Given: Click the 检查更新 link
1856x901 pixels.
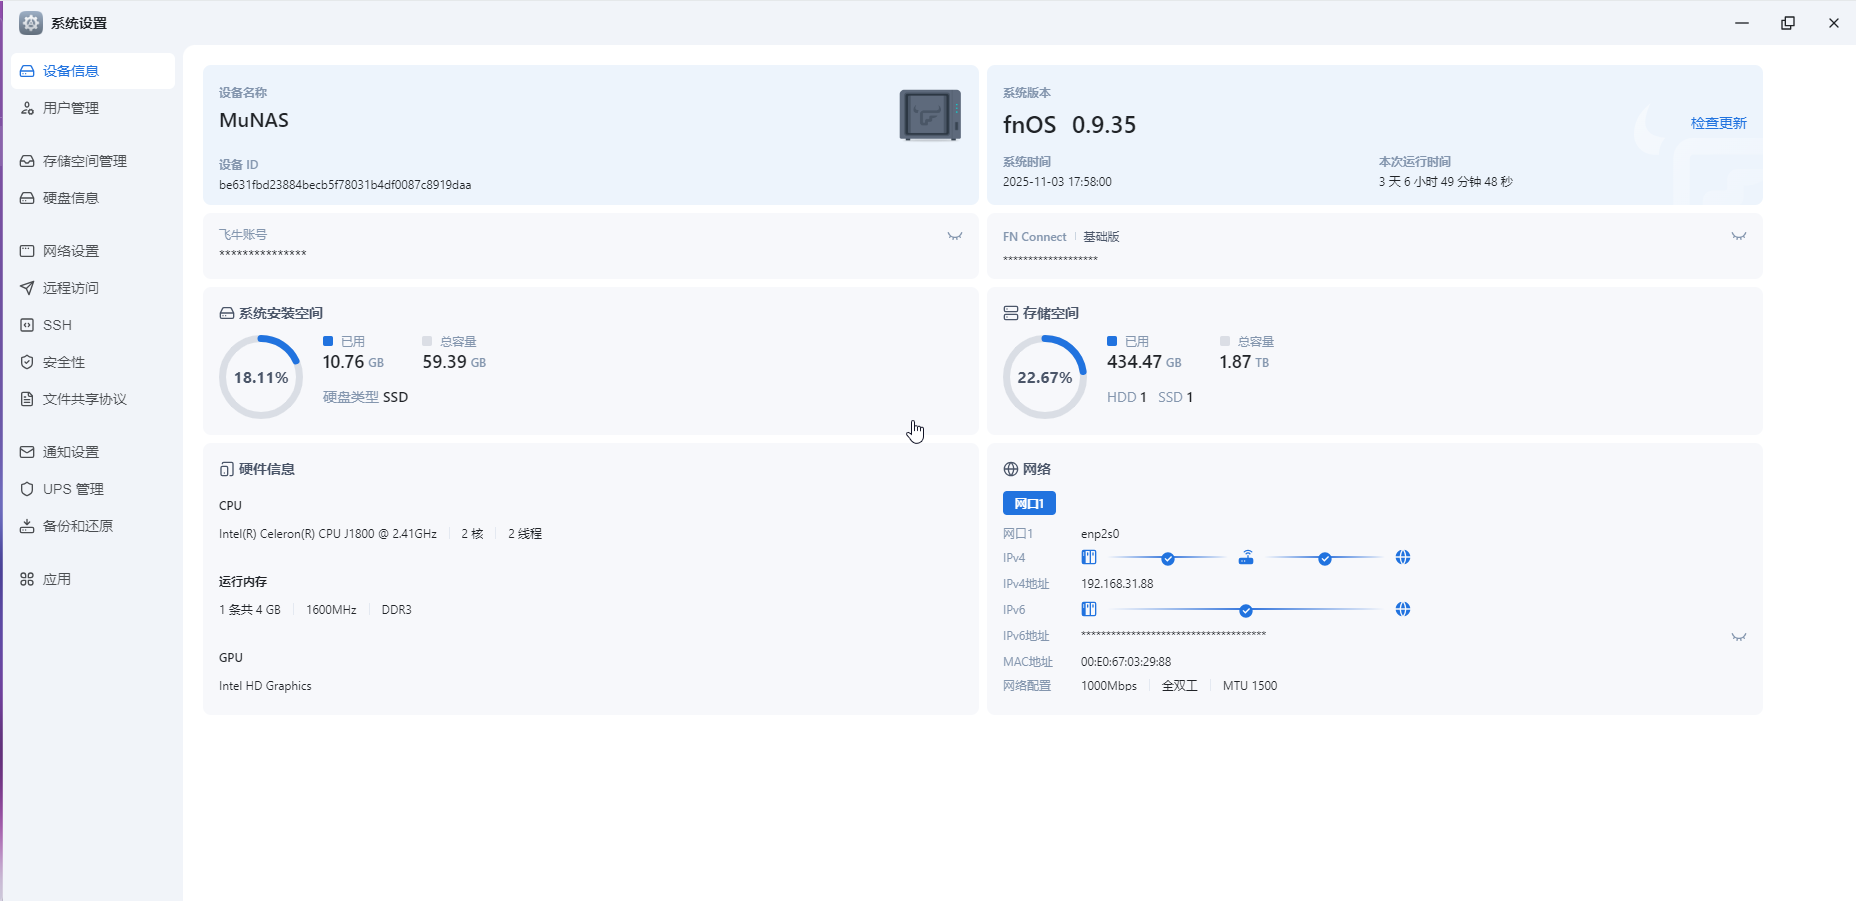Looking at the screenshot, I should (1718, 123).
